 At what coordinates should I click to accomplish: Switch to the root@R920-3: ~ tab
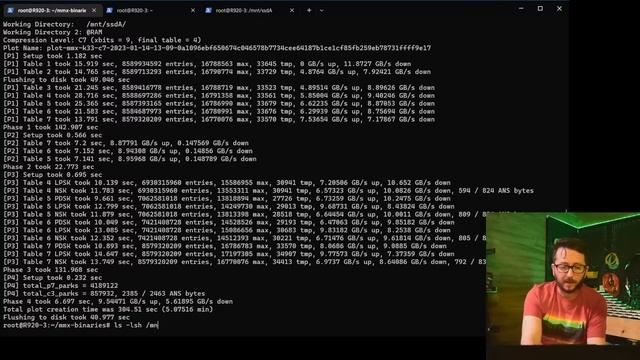coord(150,10)
